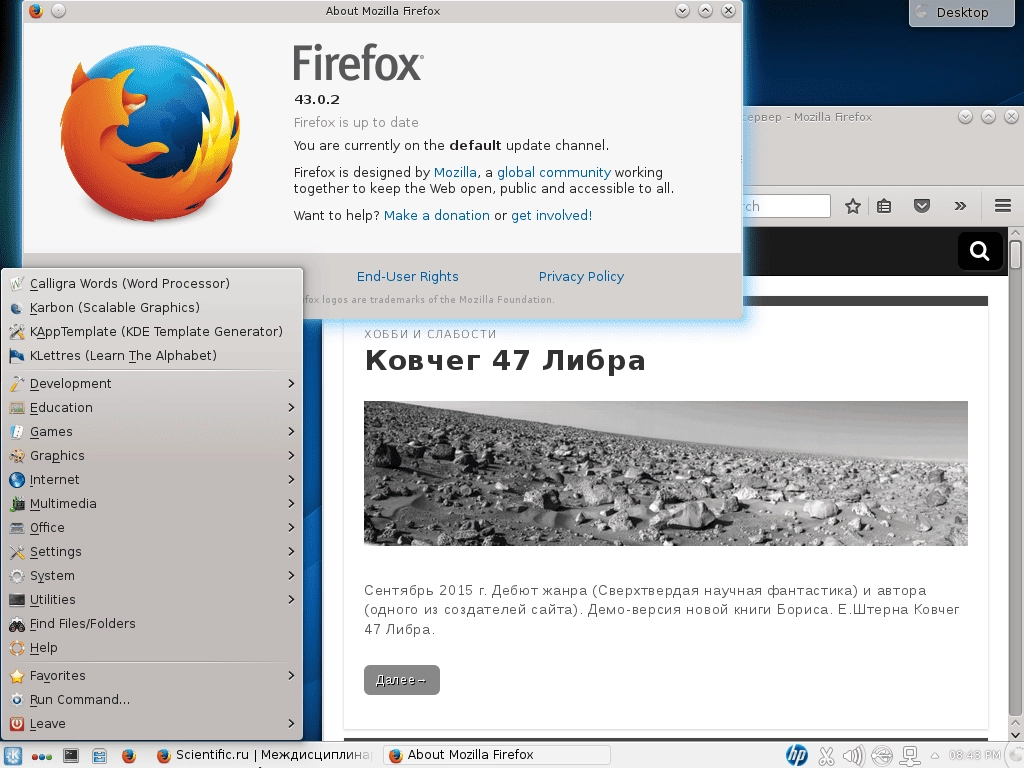The height and width of the screenshot is (768, 1024).
Task: Select the About Mozilla Firefox taskbar entry
Action: click(x=496, y=755)
